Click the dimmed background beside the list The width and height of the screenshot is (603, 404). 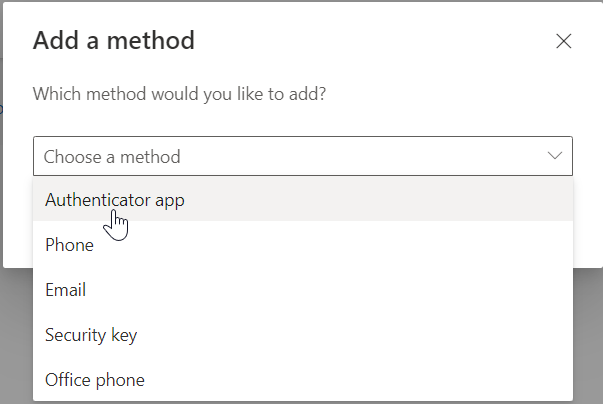(x=588, y=334)
